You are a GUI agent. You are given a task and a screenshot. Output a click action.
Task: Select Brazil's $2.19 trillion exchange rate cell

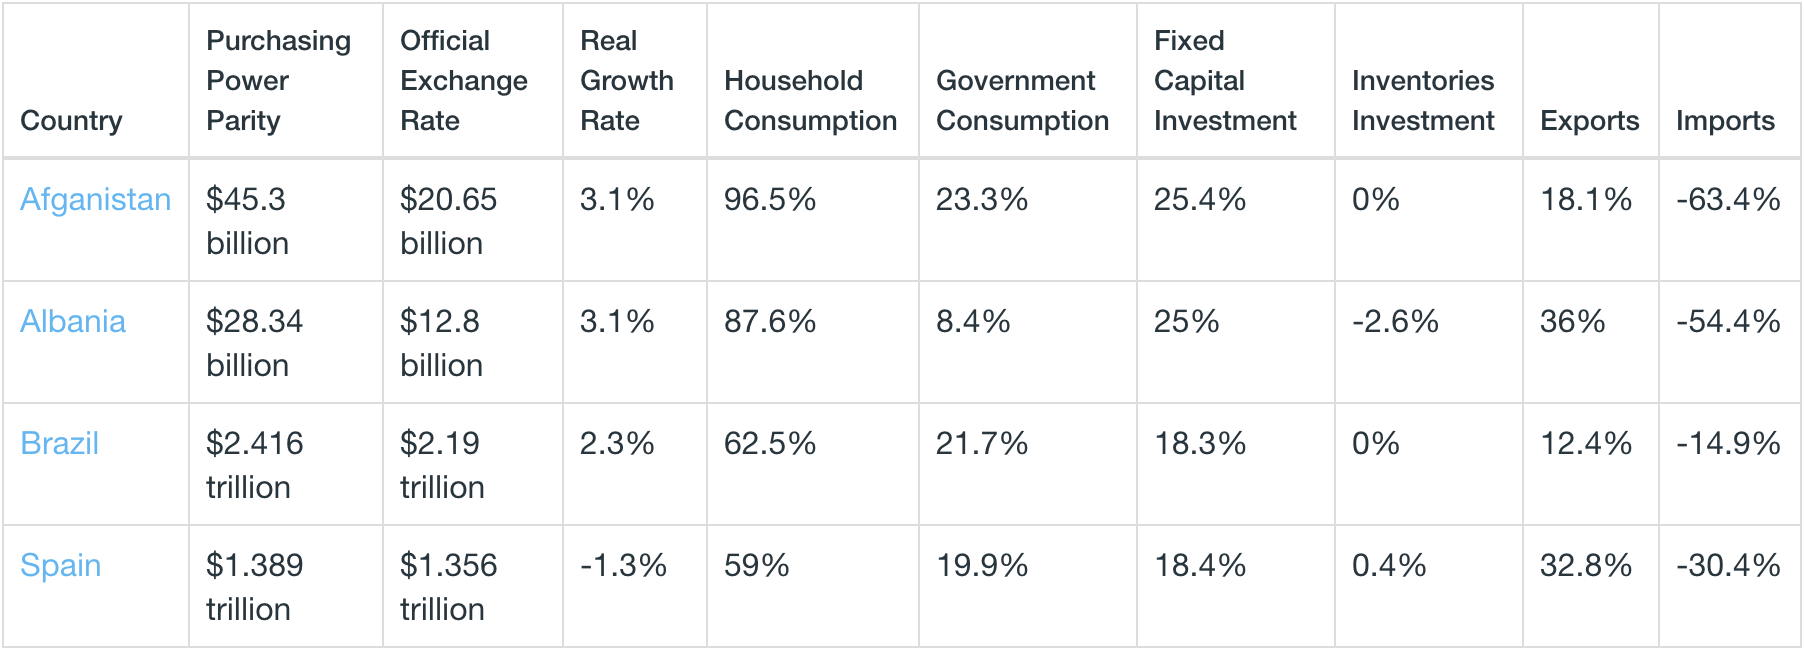pos(442,465)
